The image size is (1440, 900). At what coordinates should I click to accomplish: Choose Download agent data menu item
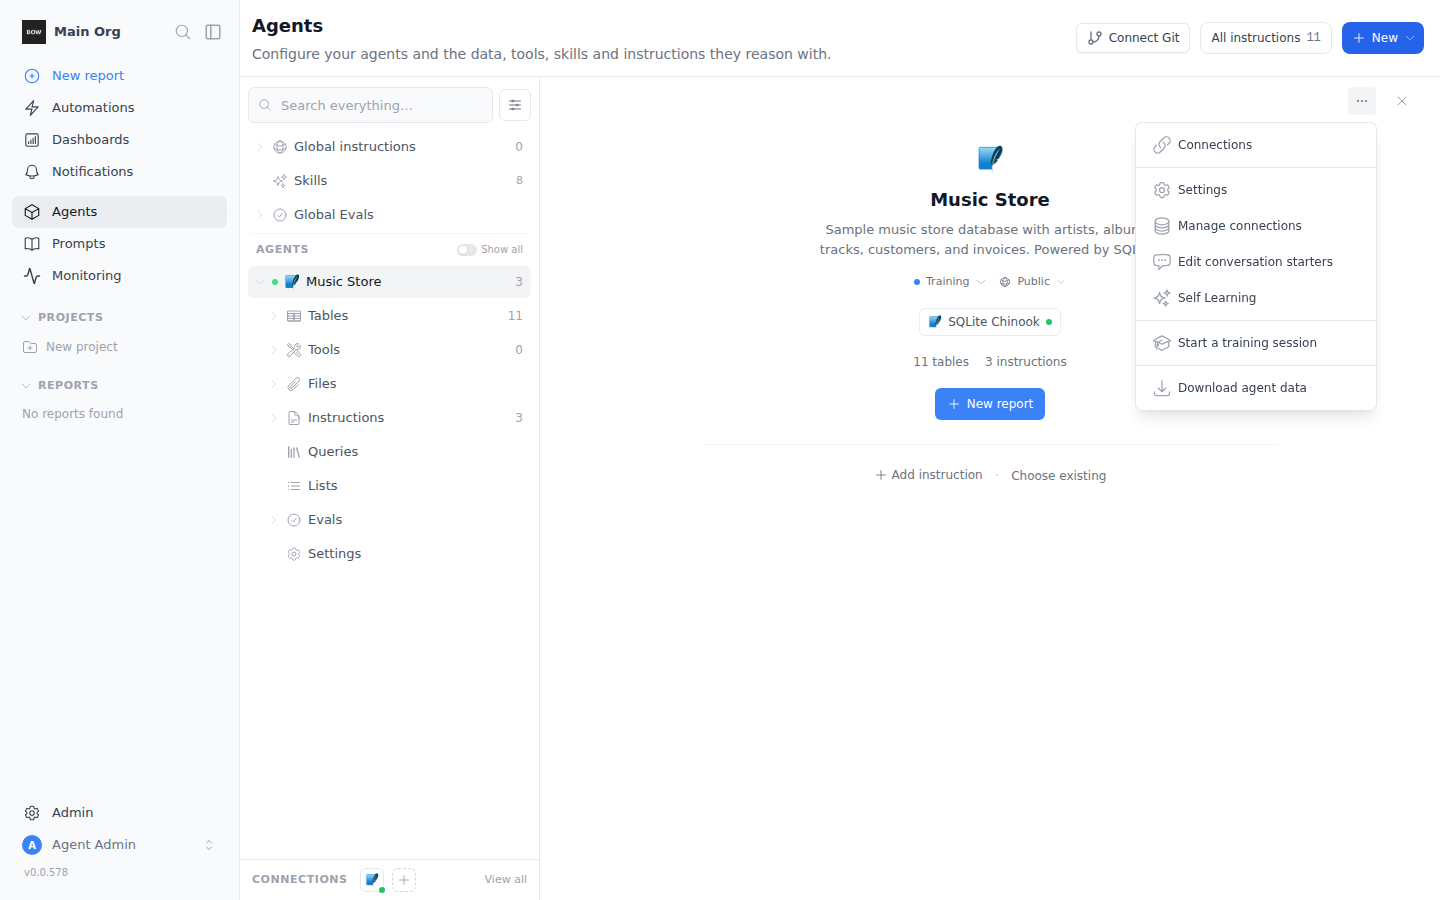(1256, 388)
